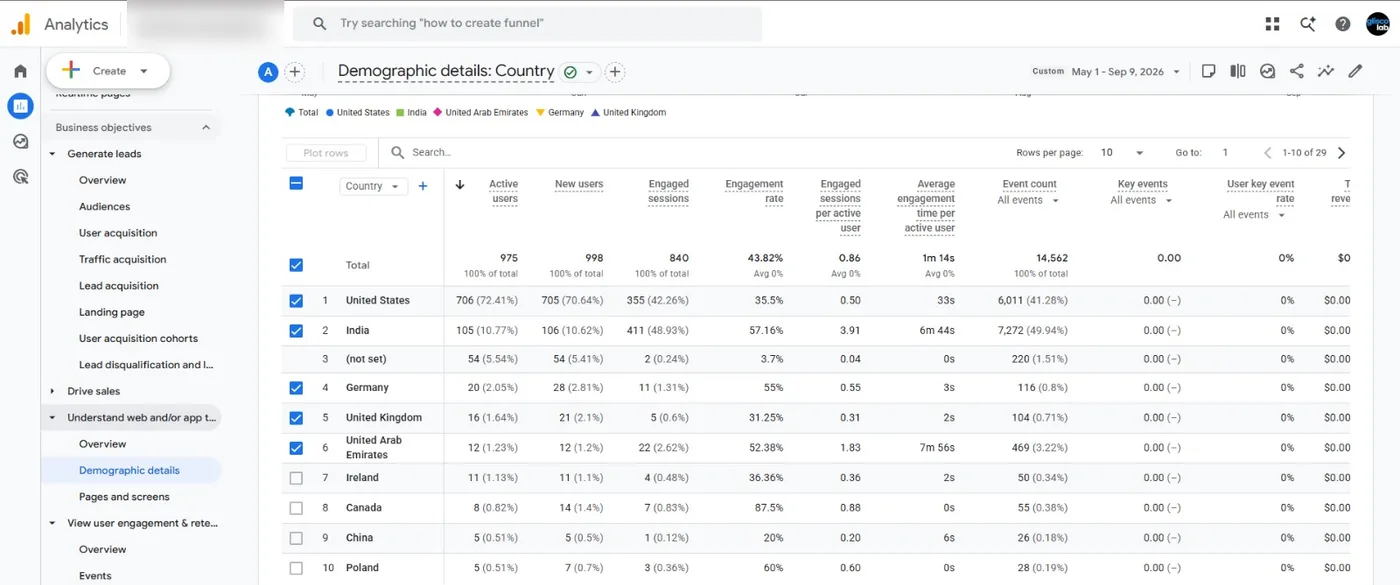The width and height of the screenshot is (1400, 585).
Task: Open the Country dimension dropdown
Action: [x=373, y=186]
